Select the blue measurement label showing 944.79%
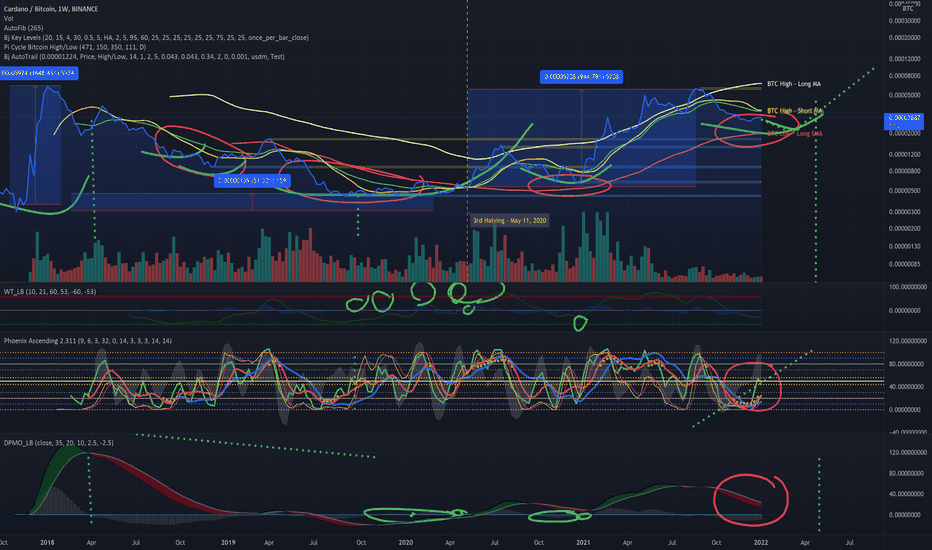 tap(581, 77)
